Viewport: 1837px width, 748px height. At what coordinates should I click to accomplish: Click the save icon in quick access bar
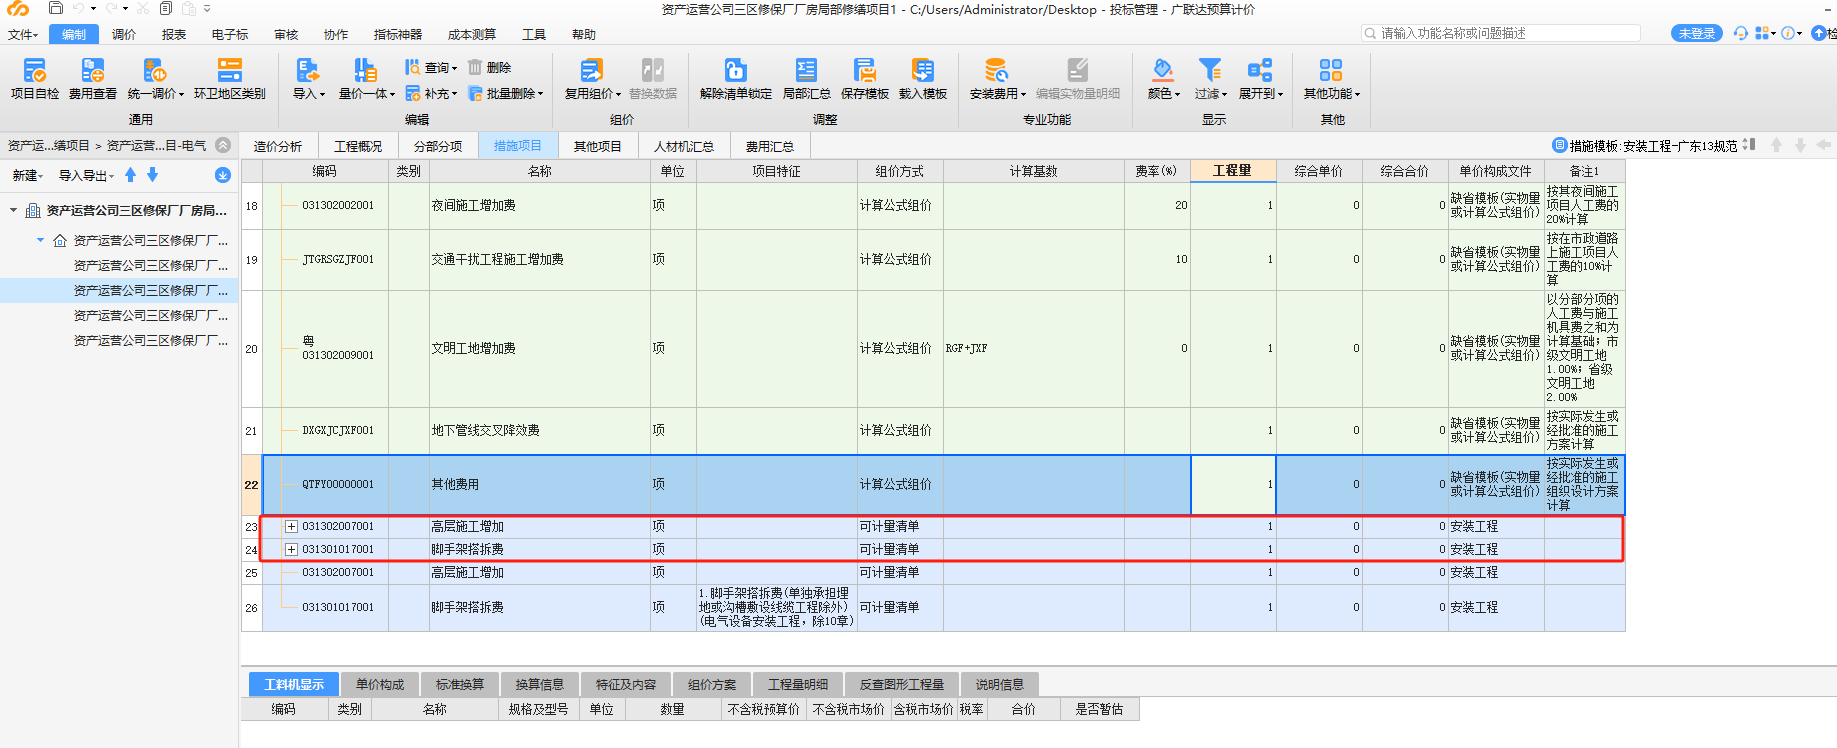[56, 8]
